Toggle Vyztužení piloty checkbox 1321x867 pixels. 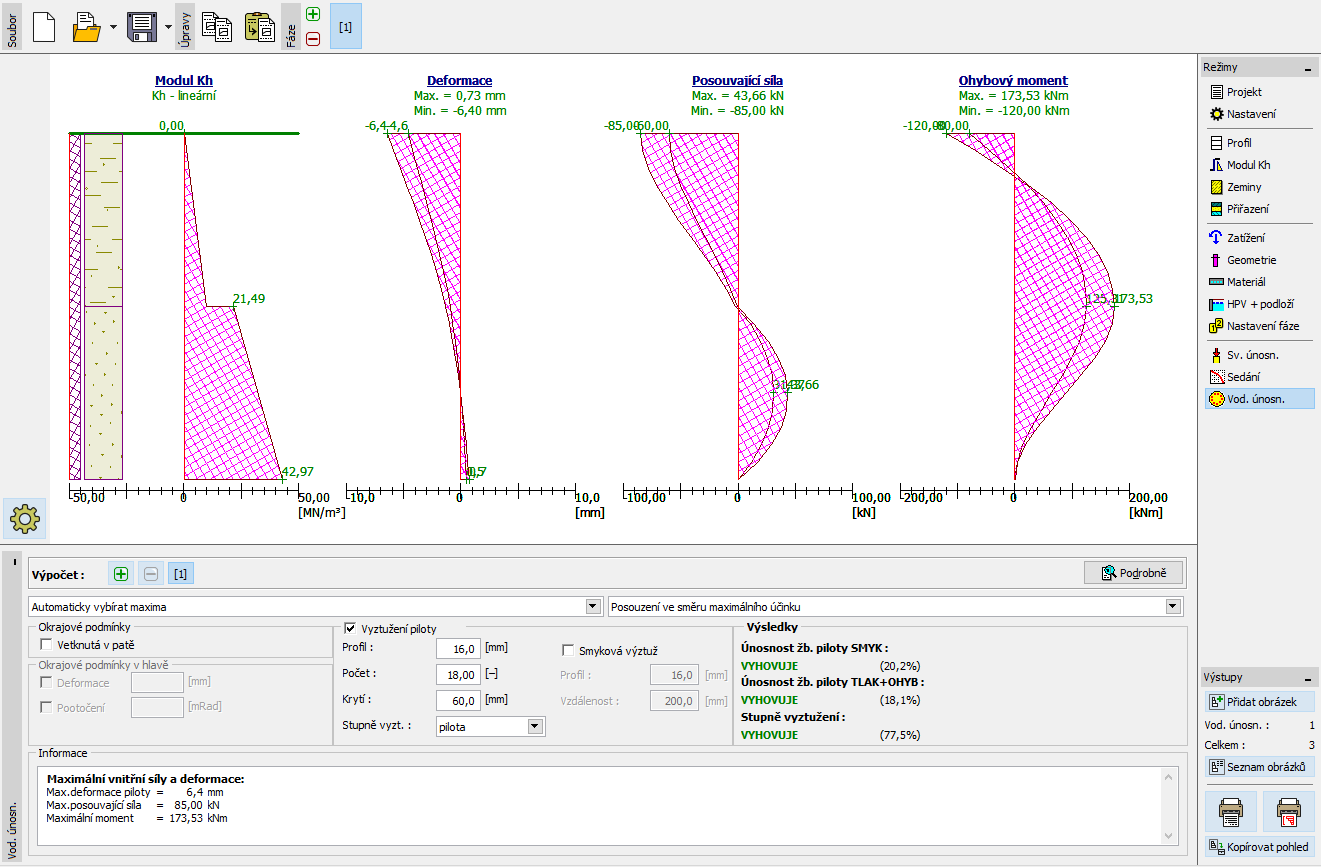coord(350,628)
